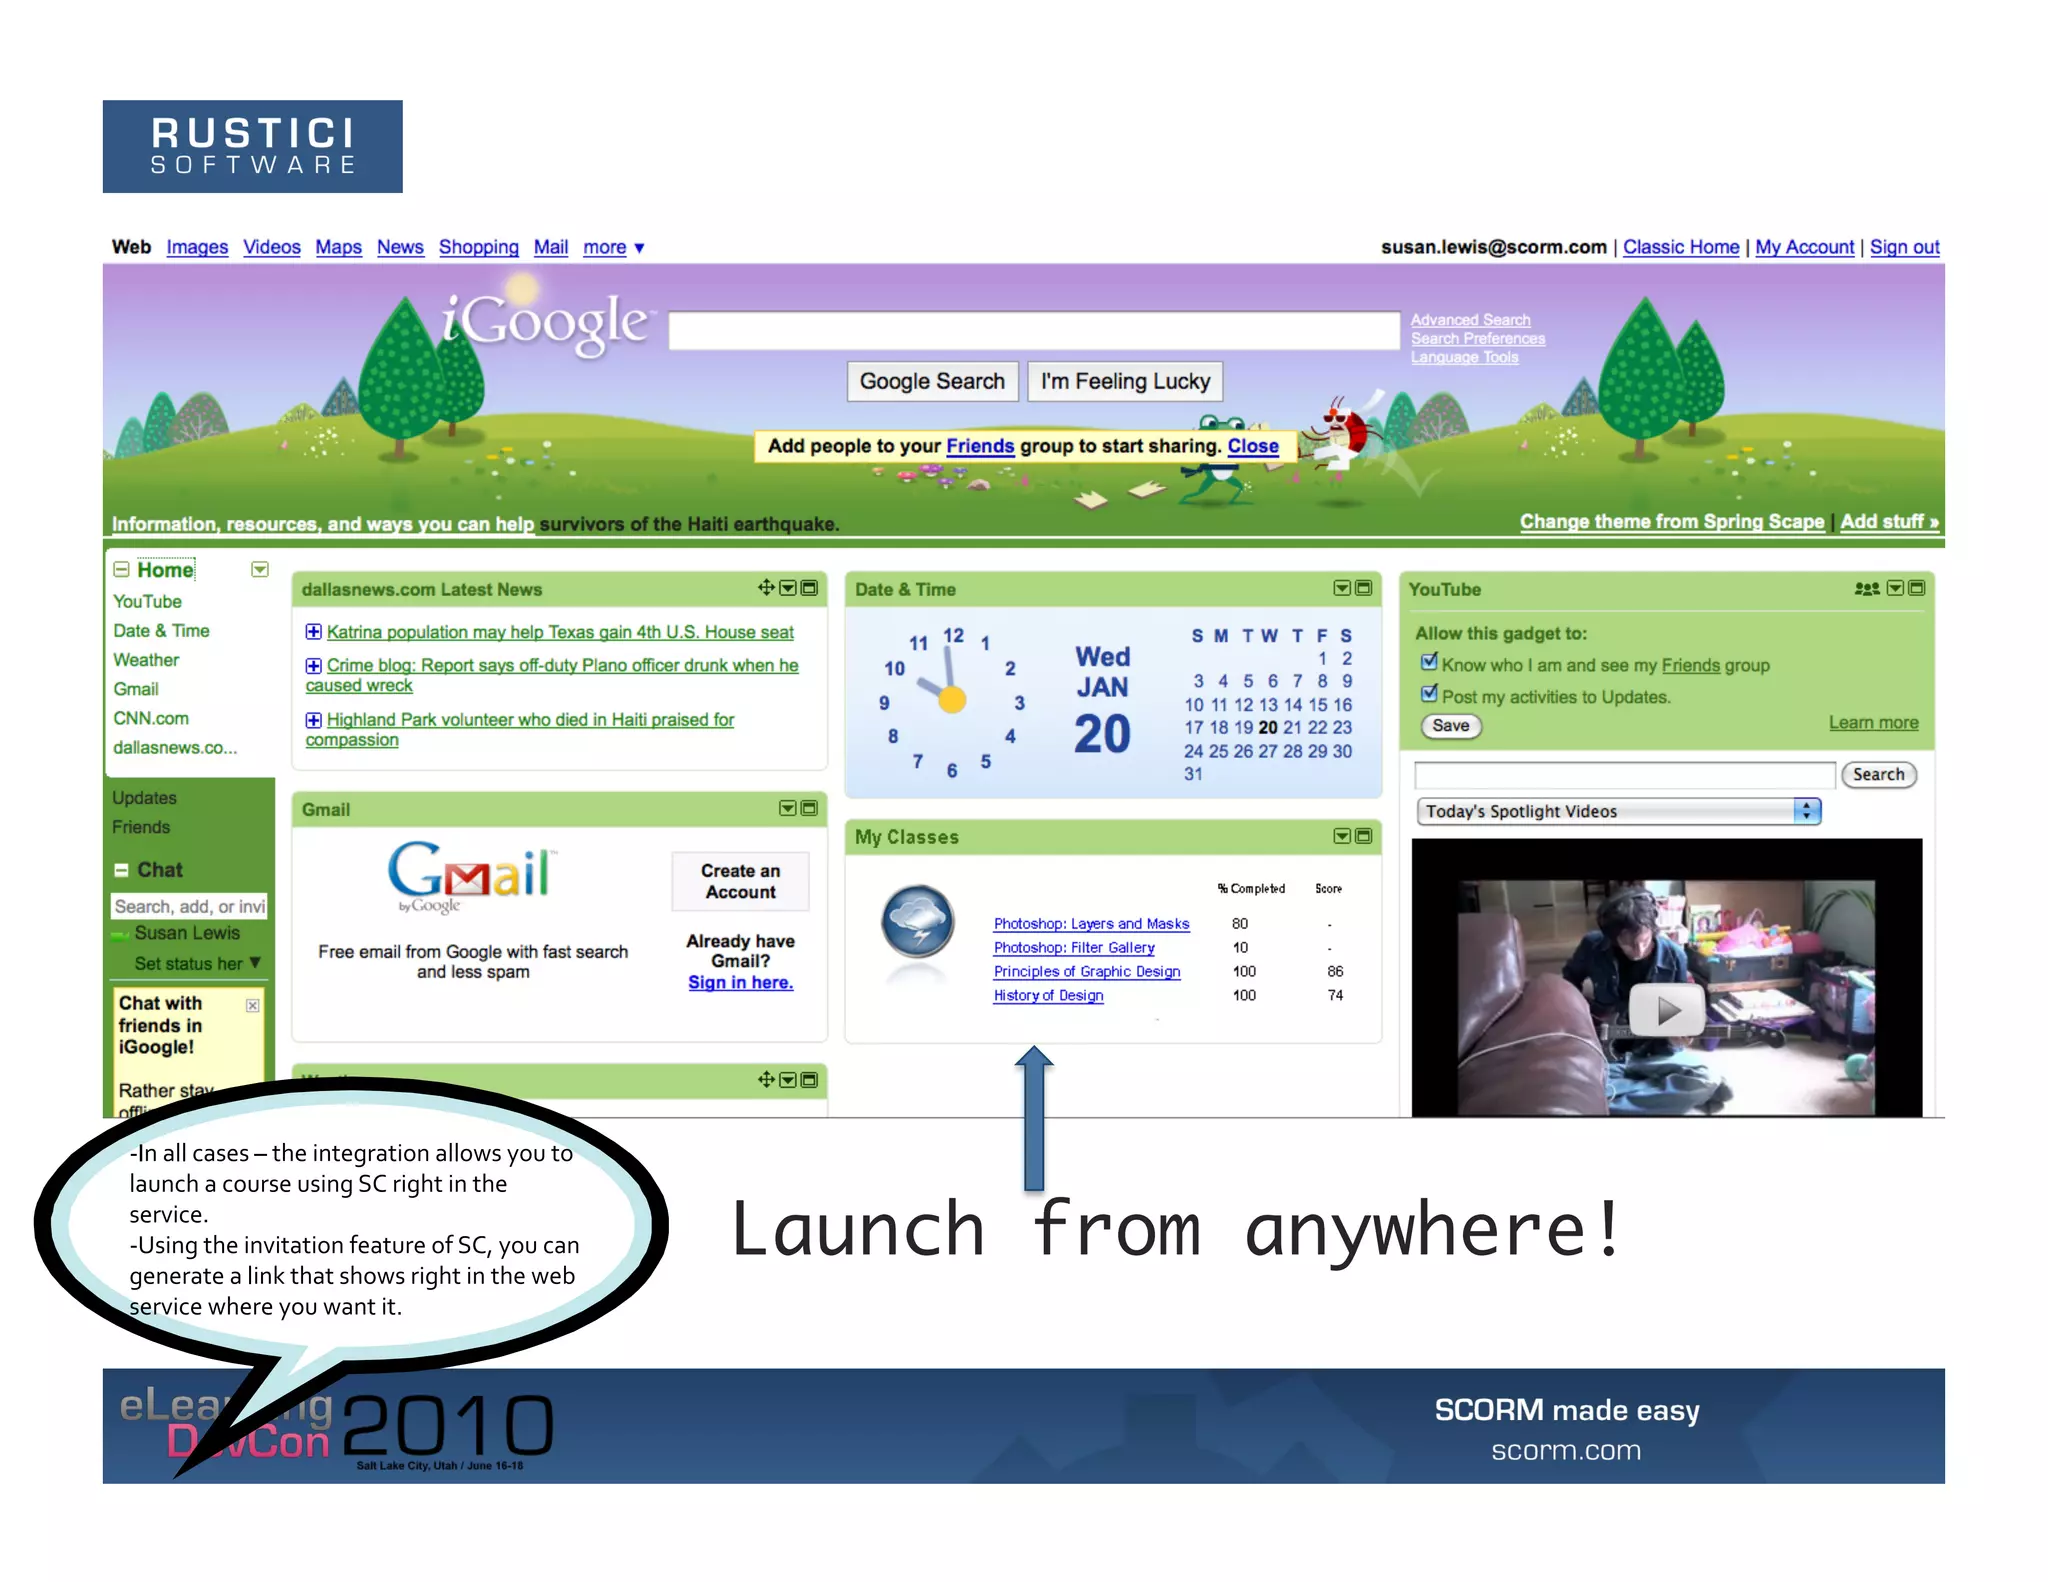
Task: Focus the iGoogle search input field
Action: (x=1034, y=330)
